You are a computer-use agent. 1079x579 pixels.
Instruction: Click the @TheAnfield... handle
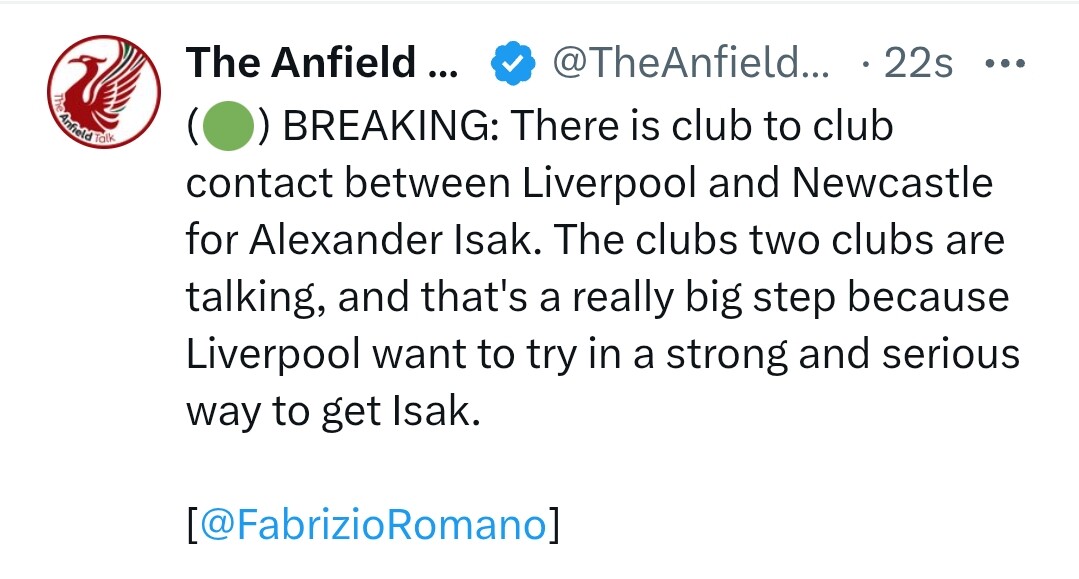690,65
